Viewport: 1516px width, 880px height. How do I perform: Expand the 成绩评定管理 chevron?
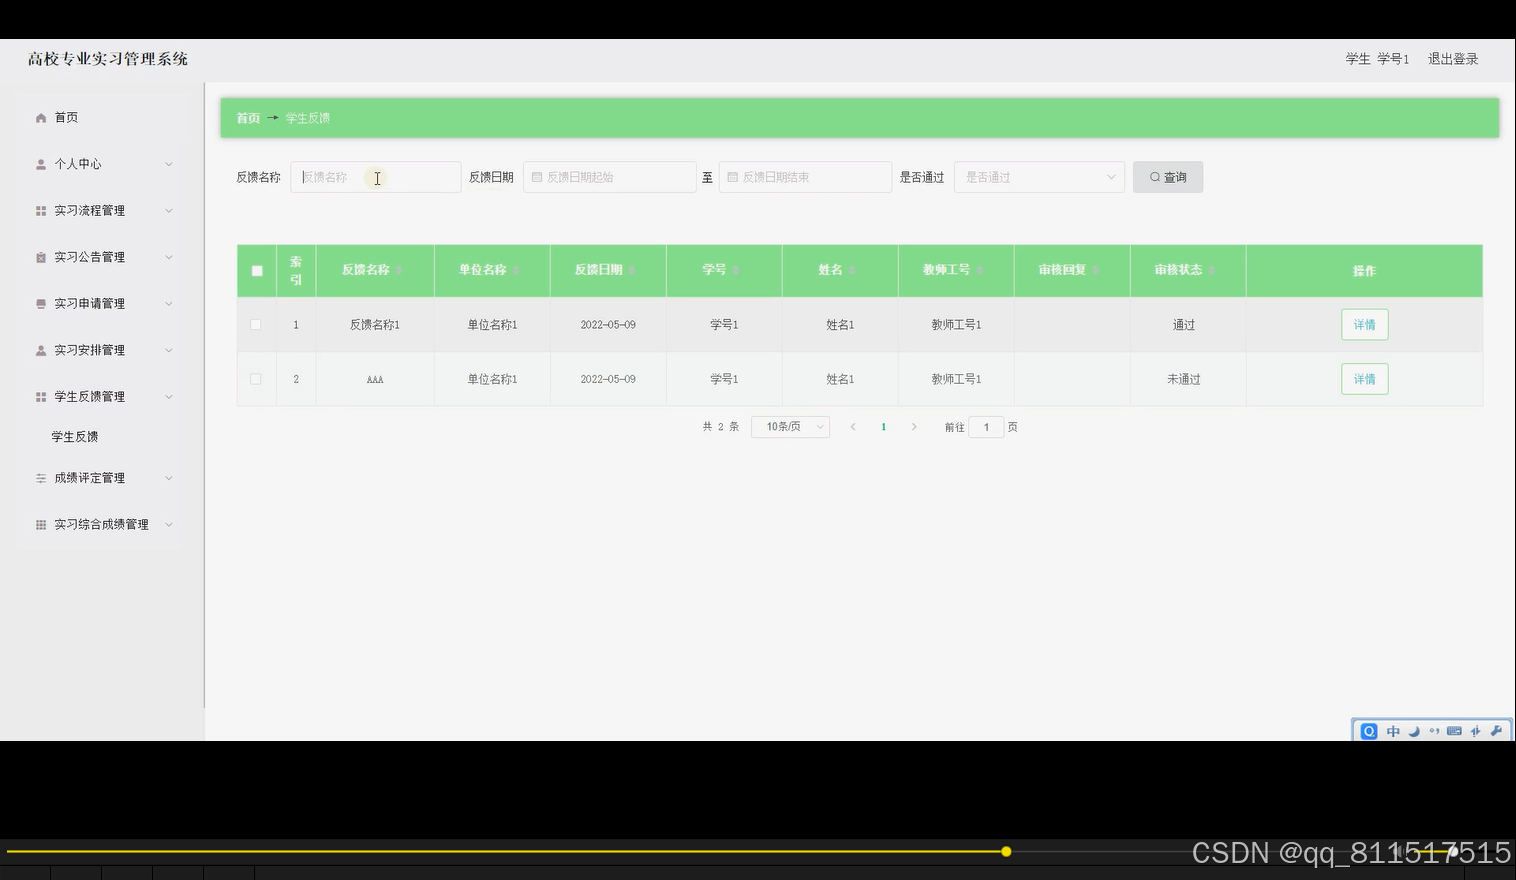tap(168, 478)
